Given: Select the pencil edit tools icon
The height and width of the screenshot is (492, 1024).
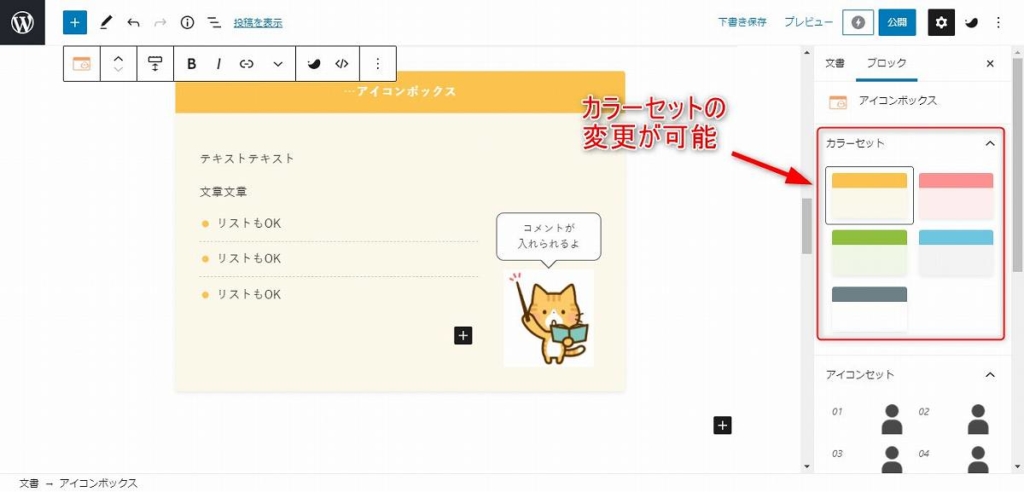Looking at the screenshot, I should coord(105,23).
